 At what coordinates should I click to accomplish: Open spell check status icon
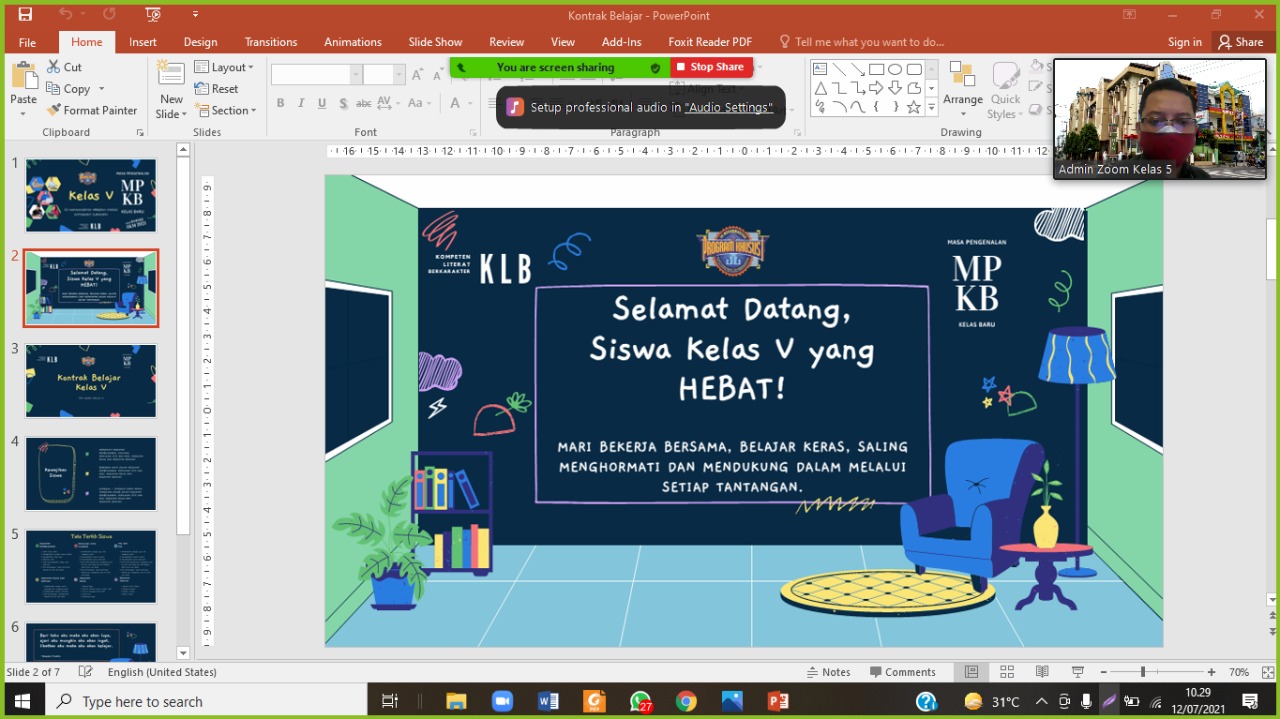pos(86,672)
